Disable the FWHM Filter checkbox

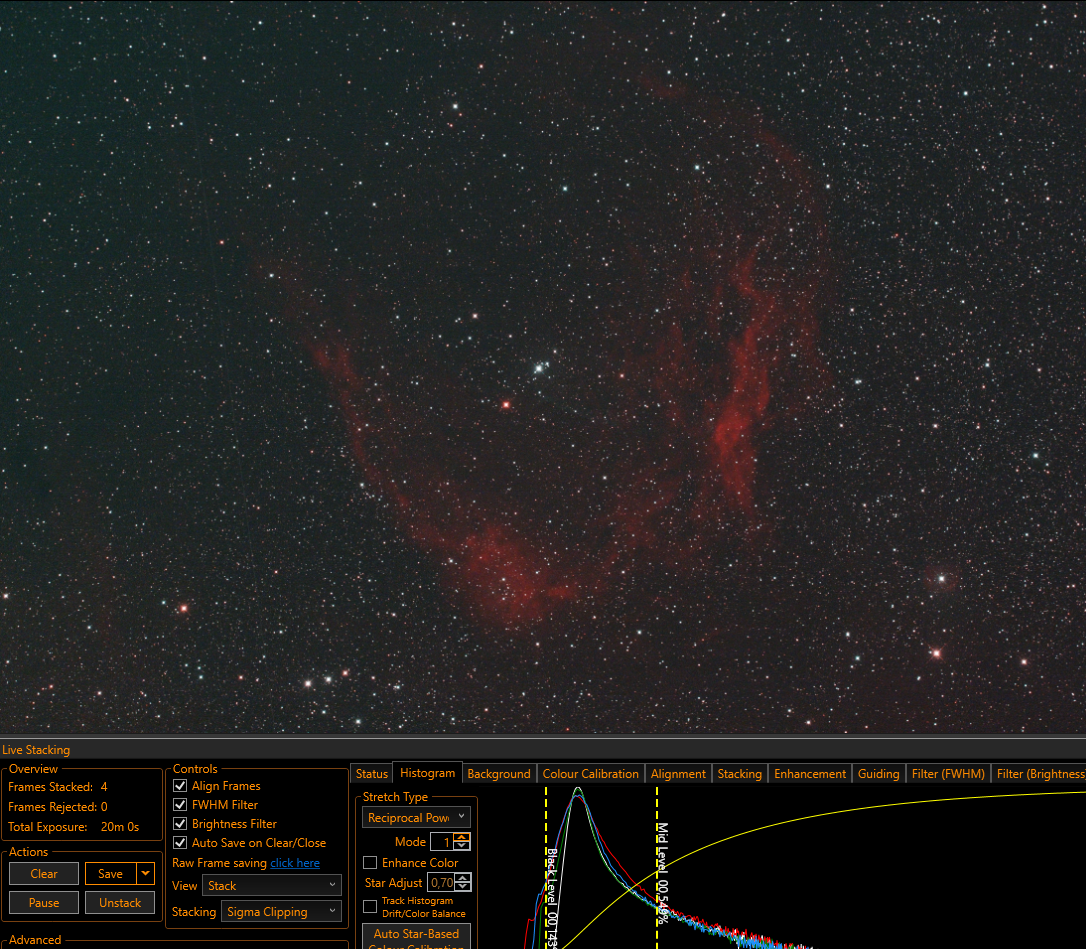(180, 805)
